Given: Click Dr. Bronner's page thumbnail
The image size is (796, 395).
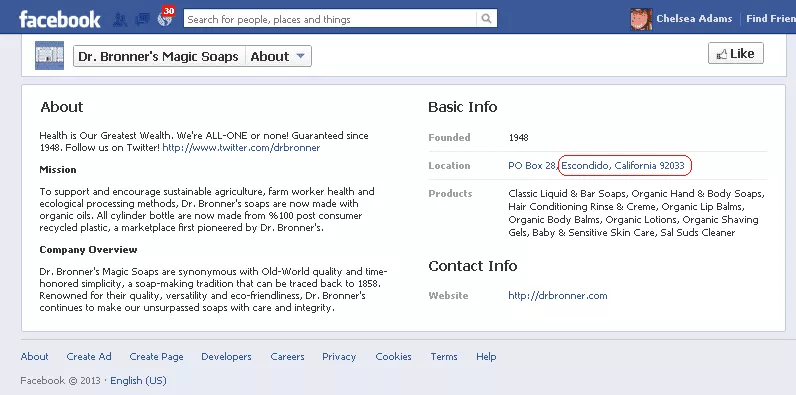Looking at the screenshot, I should [x=49, y=55].
